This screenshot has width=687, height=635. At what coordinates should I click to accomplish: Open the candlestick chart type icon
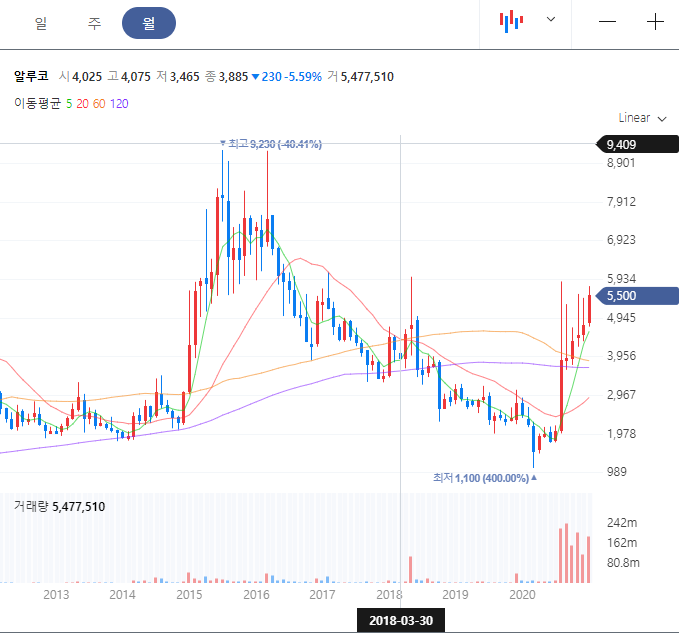511,21
